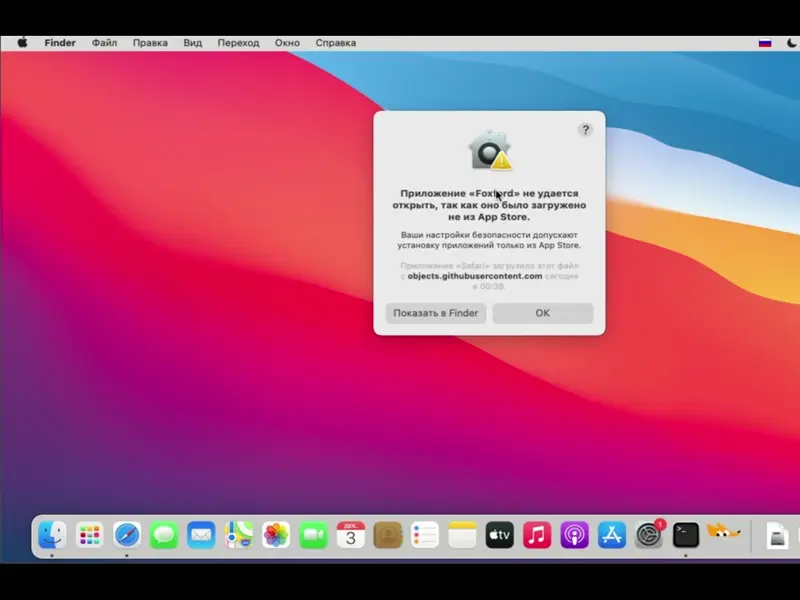Open Reminders from the Dock
Viewport: 800px width, 600px height.
click(x=425, y=535)
